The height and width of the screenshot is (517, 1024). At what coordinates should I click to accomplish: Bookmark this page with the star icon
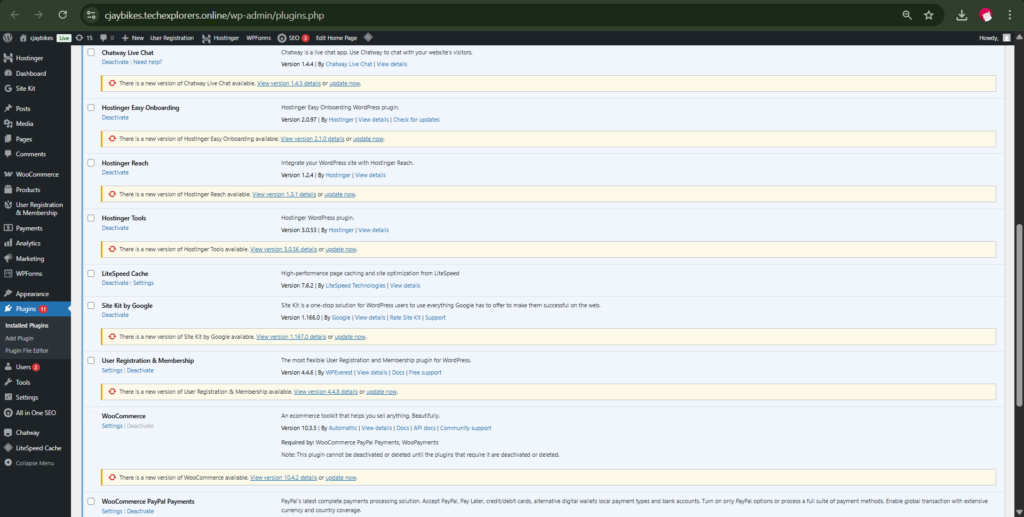point(929,15)
